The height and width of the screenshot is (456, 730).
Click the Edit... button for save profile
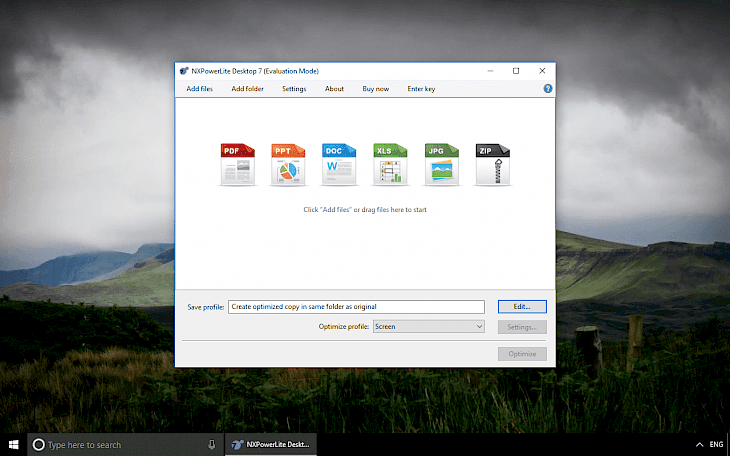[522, 306]
